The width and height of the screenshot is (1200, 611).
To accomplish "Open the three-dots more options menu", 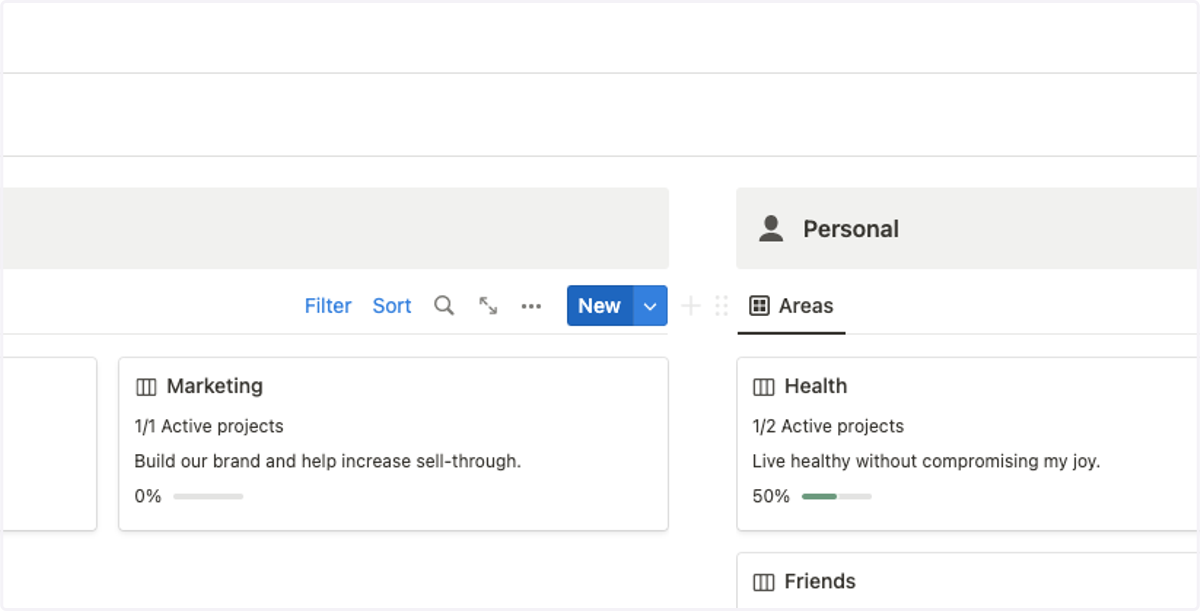I will (x=531, y=306).
